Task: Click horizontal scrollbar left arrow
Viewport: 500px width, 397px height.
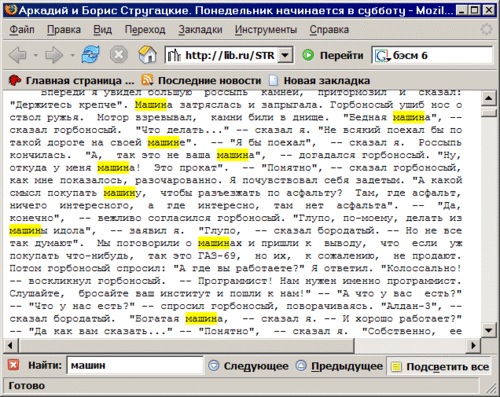Action: (x=10, y=345)
